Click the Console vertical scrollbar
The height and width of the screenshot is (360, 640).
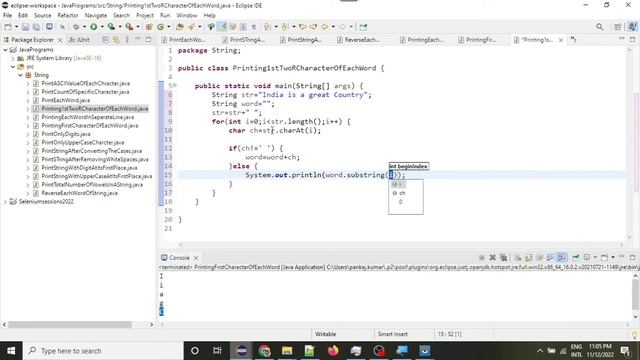(x=636, y=295)
